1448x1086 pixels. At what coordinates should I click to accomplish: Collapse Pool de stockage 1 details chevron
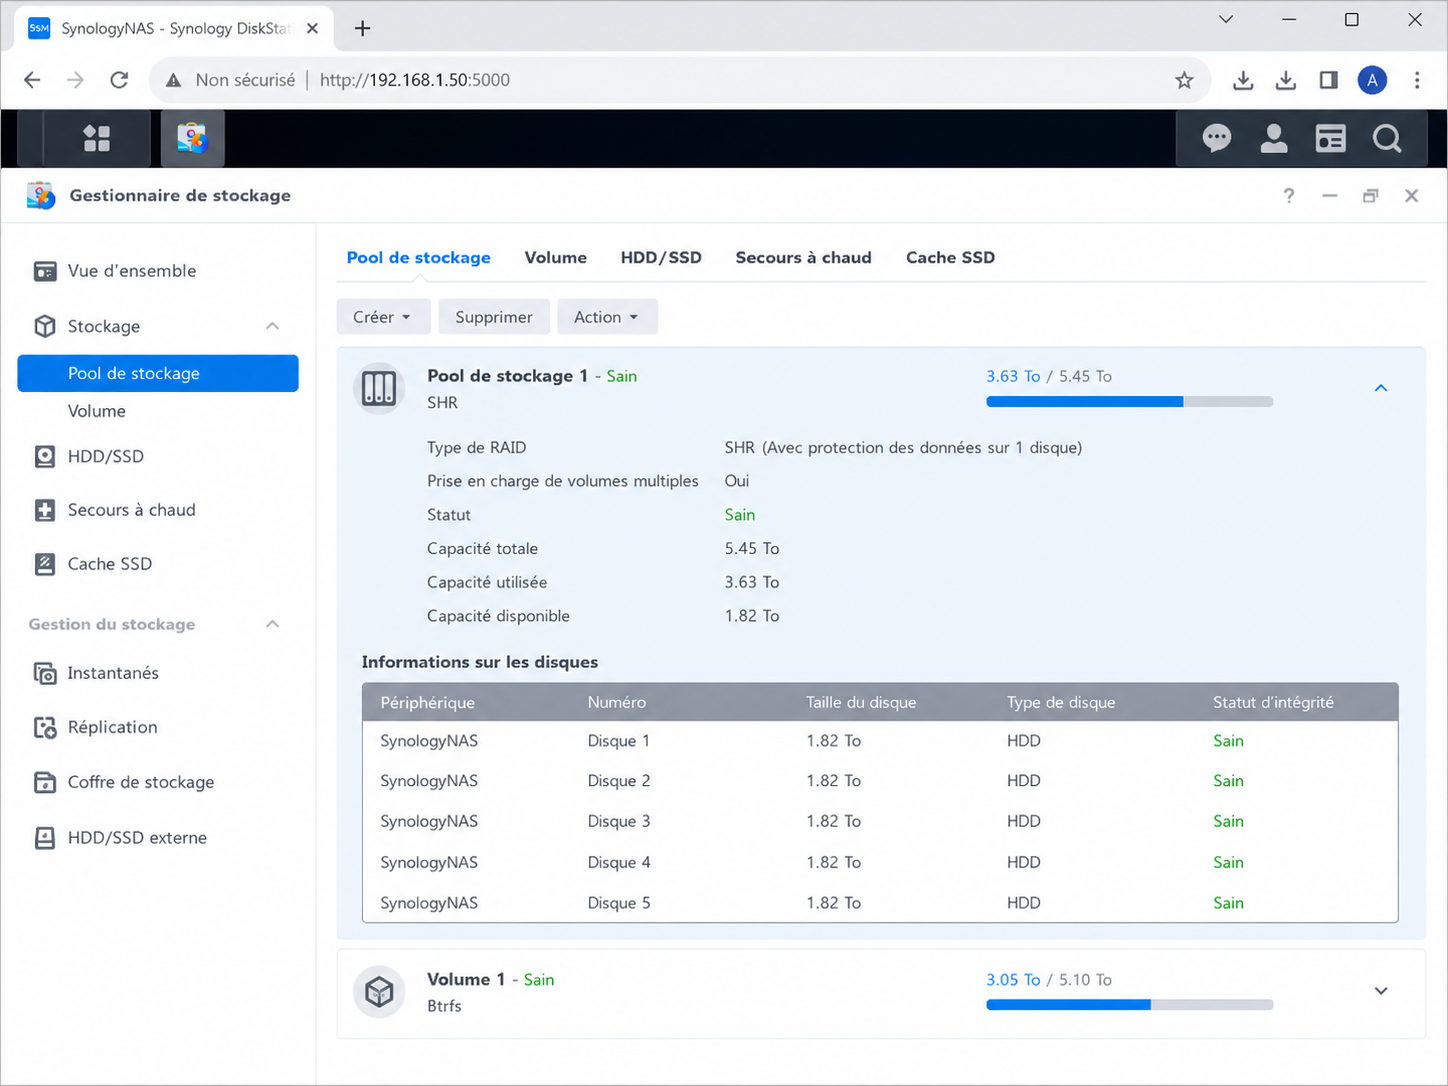1381,388
